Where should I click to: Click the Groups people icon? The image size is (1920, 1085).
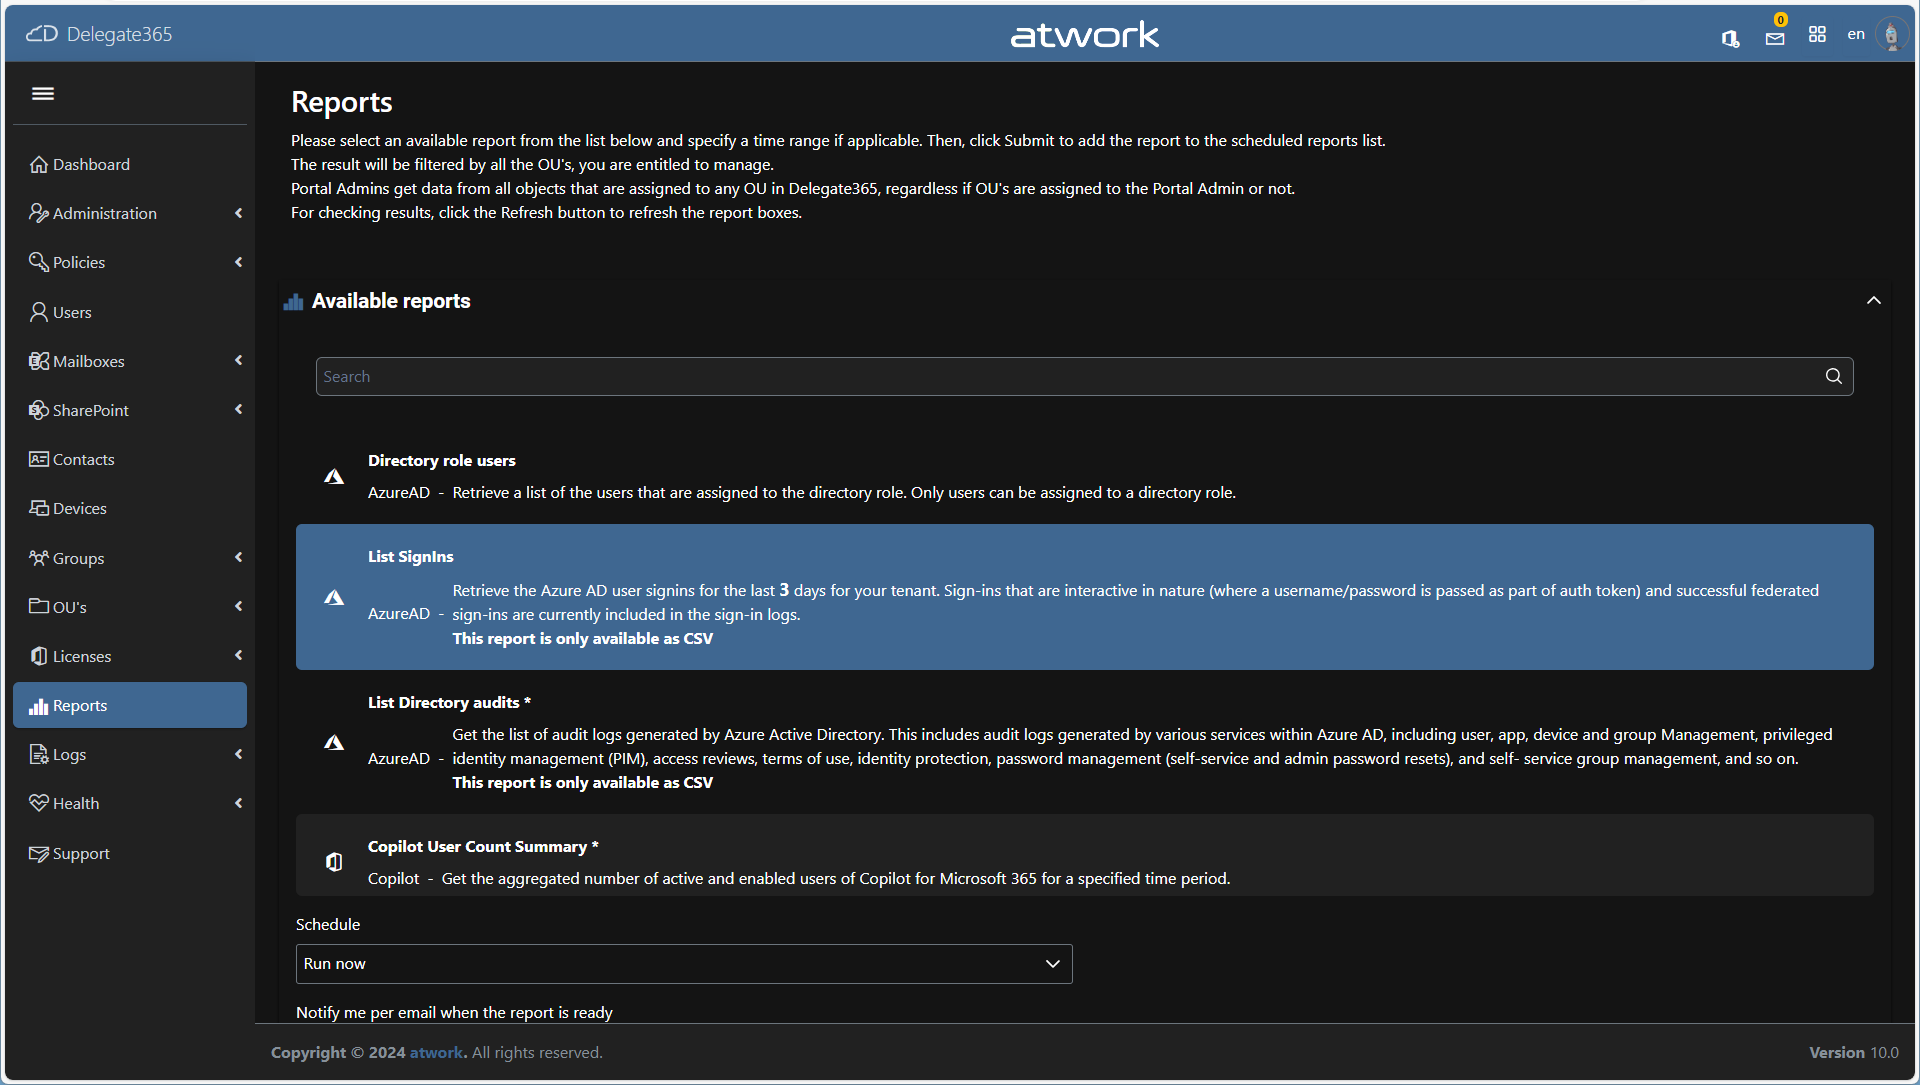point(39,558)
